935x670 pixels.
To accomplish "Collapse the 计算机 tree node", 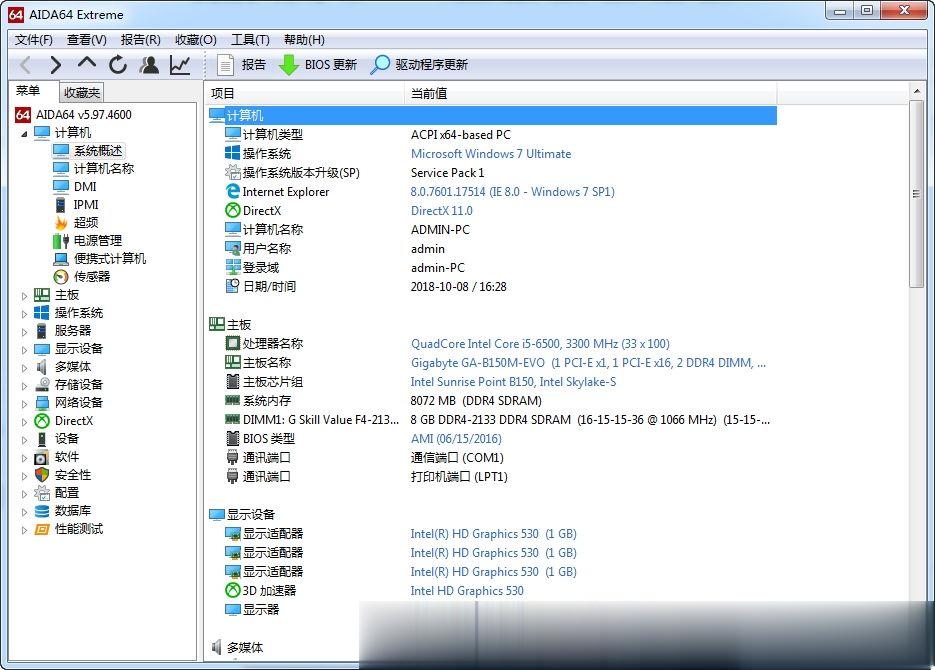I will click(x=24, y=134).
